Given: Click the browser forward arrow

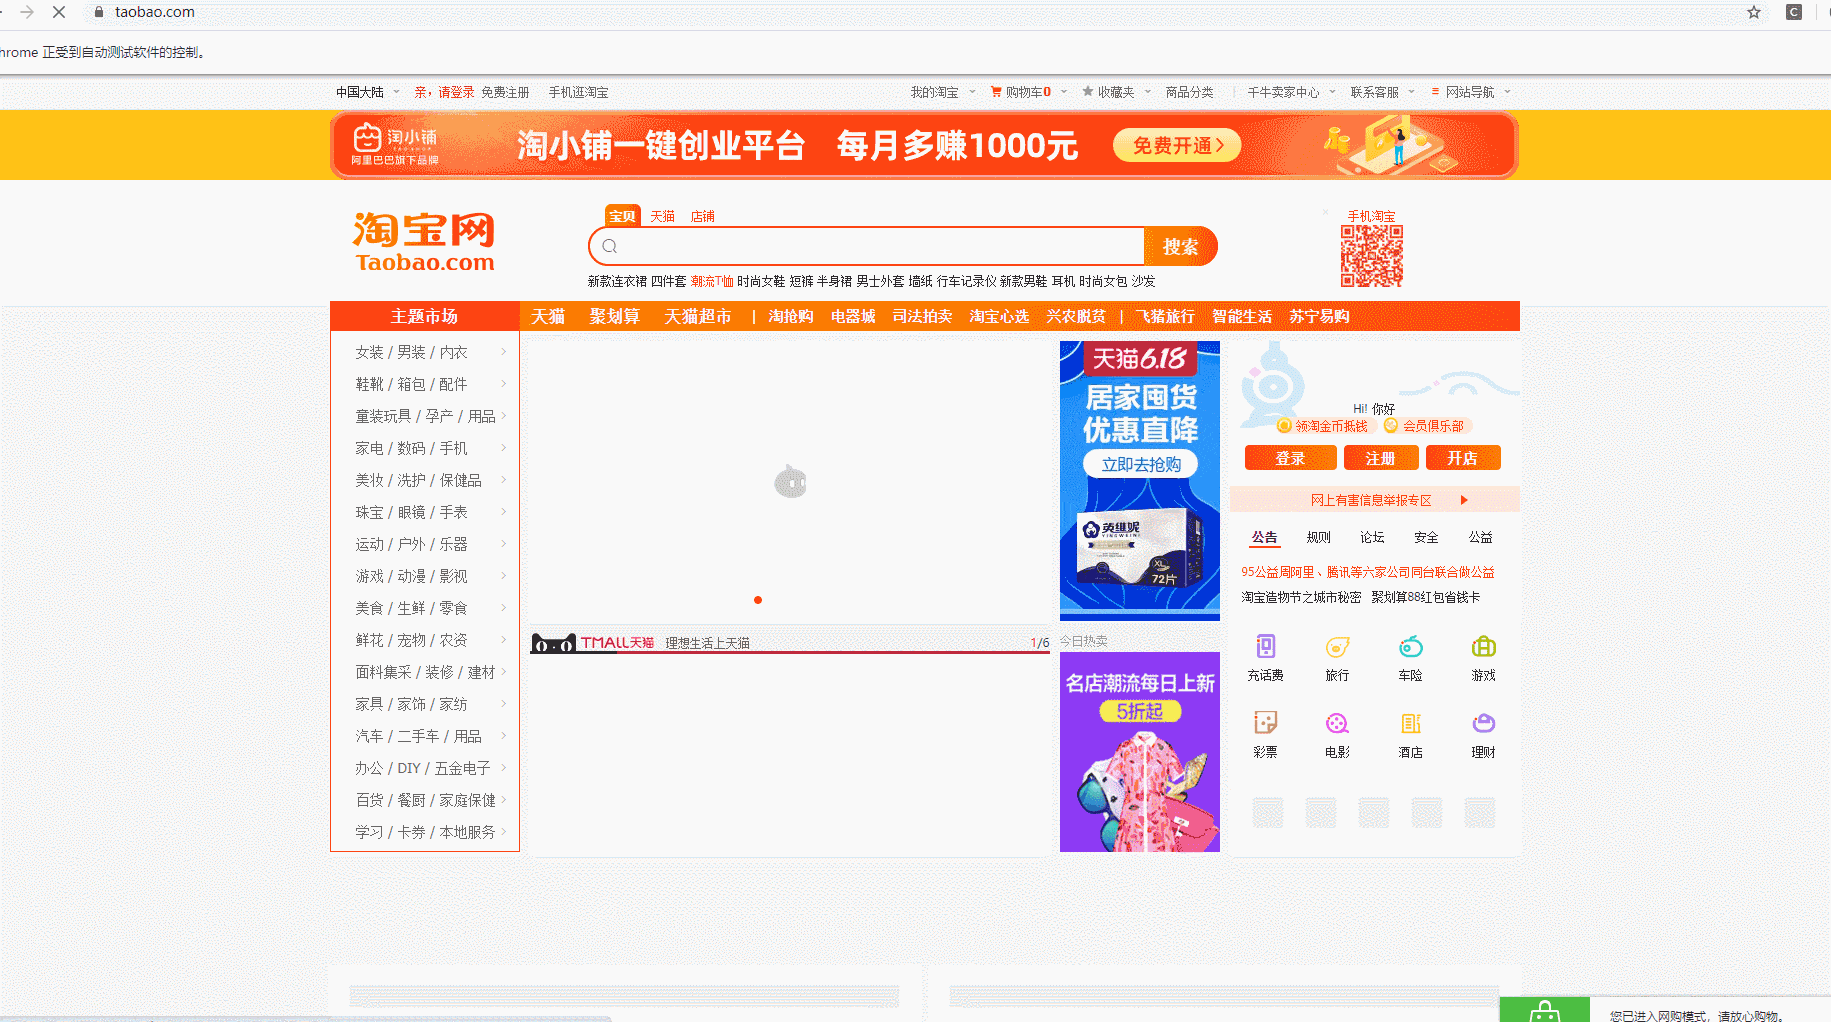Looking at the screenshot, I should [27, 12].
